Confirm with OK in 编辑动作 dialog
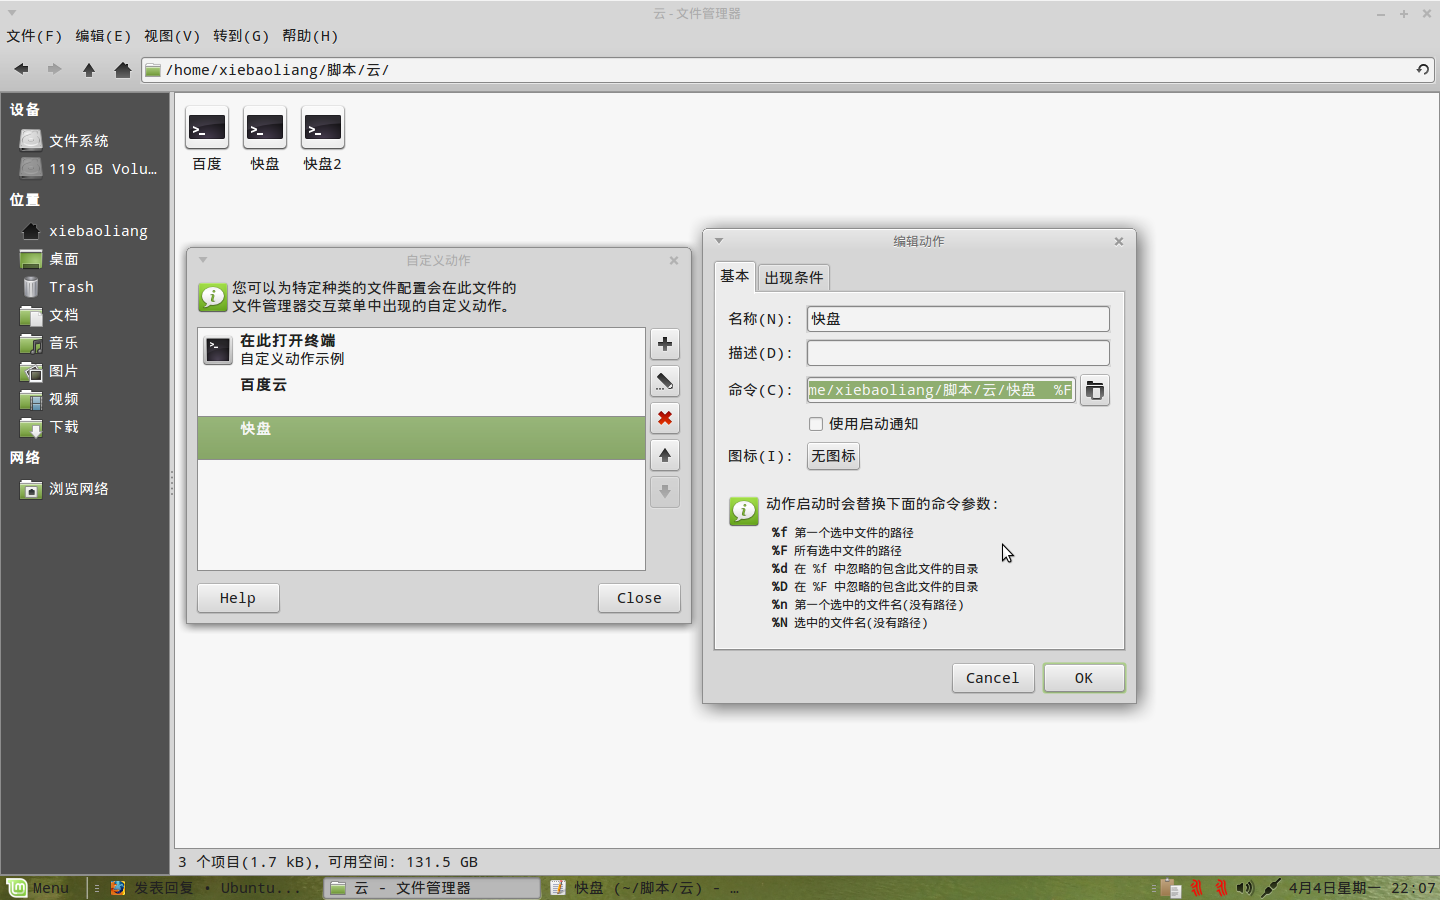Image resolution: width=1440 pixels, height=900 pixels. pos(1084,678)
